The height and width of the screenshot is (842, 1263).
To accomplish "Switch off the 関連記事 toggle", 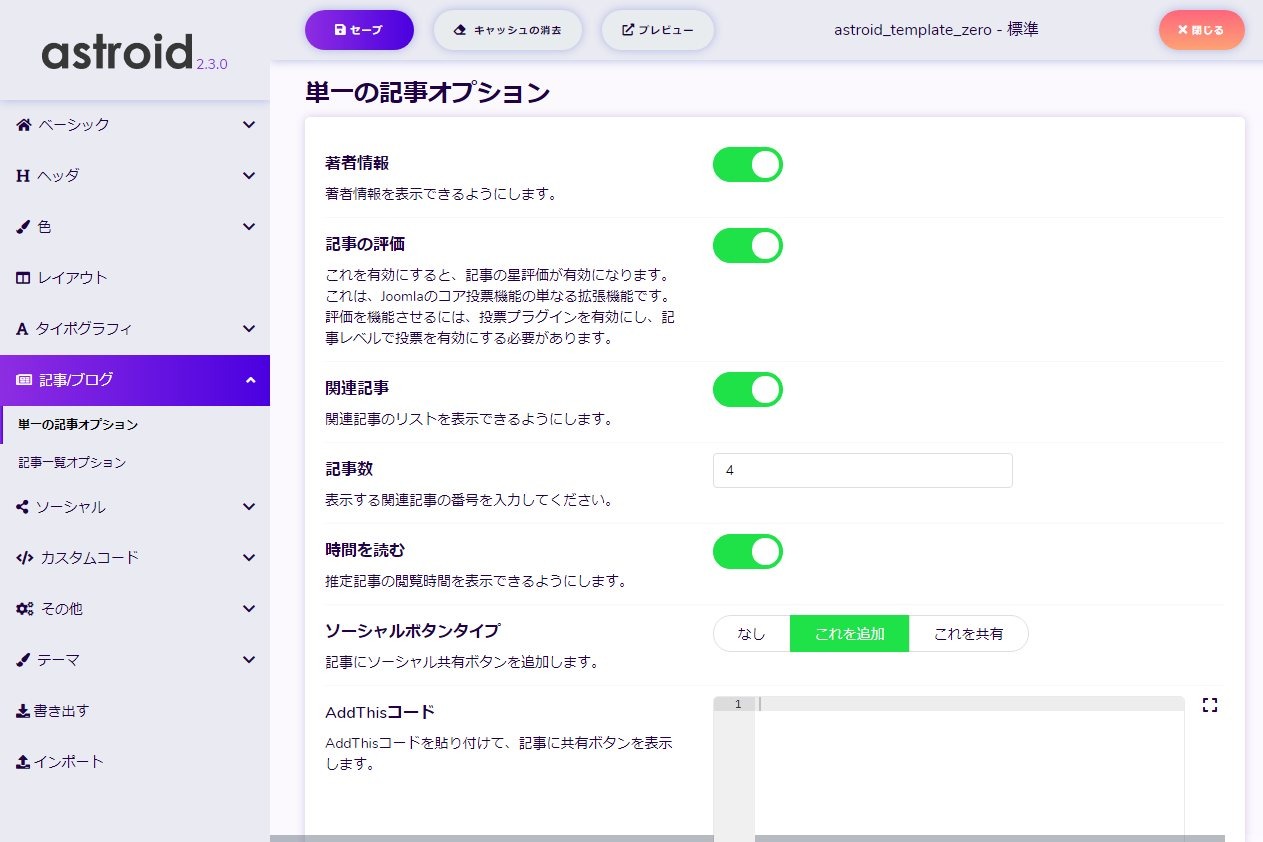I will point(747,390).
